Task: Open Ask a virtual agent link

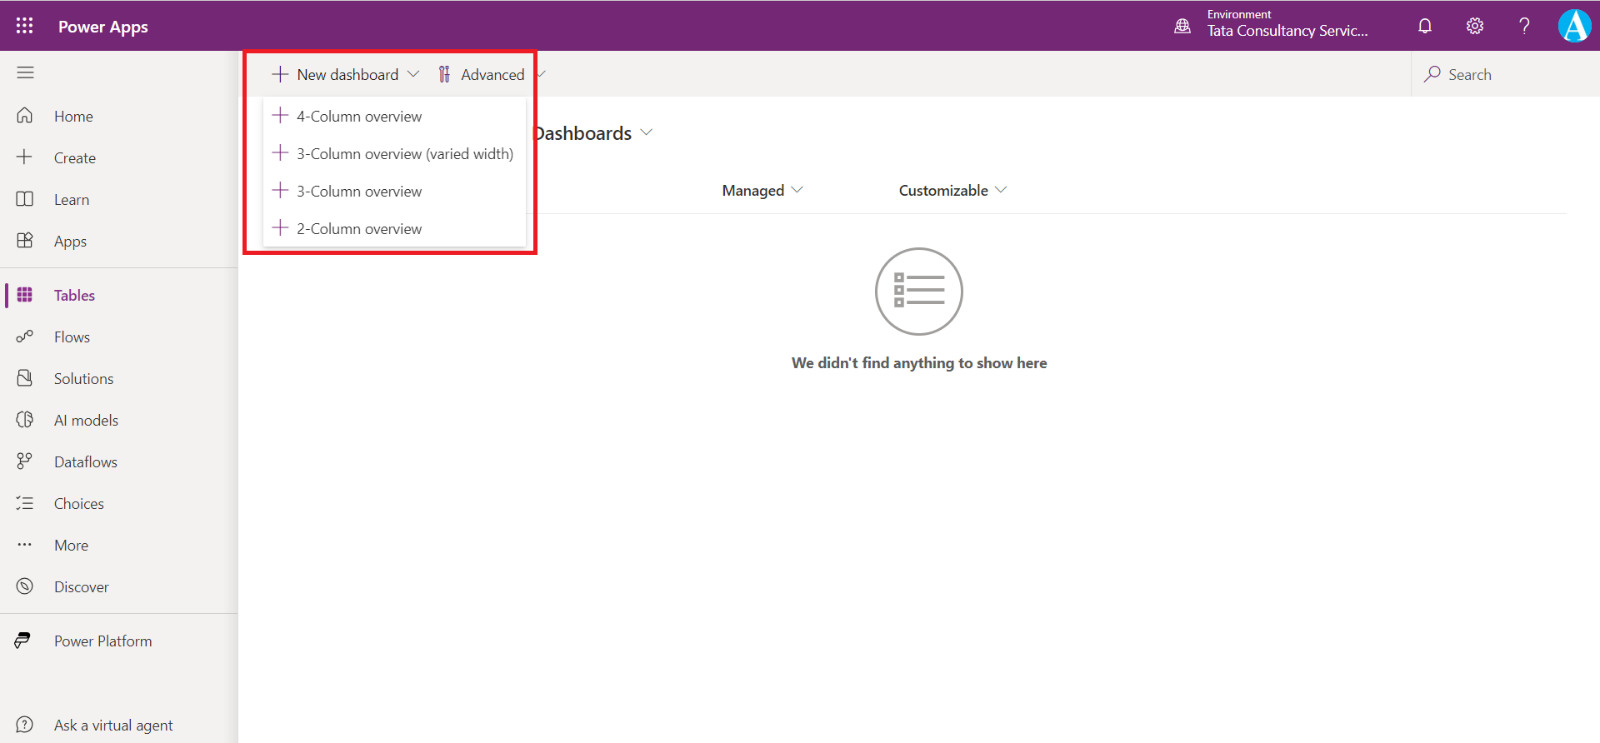Action: [113, 725]
